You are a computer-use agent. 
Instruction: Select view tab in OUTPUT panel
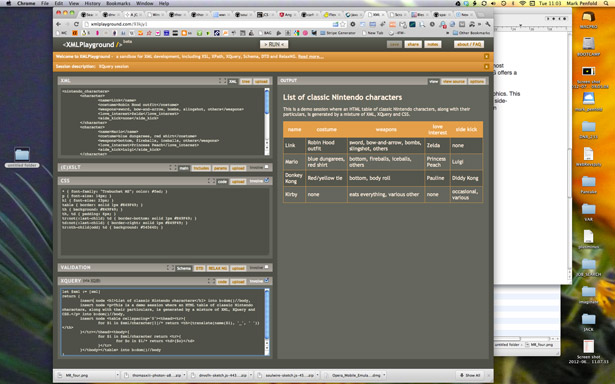point(433,81)
